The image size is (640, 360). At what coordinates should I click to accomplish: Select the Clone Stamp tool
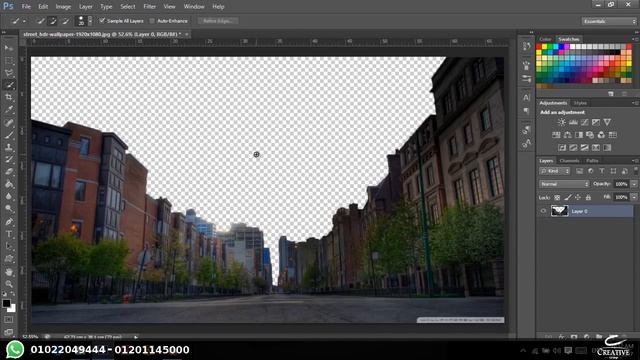coord(9,147)
